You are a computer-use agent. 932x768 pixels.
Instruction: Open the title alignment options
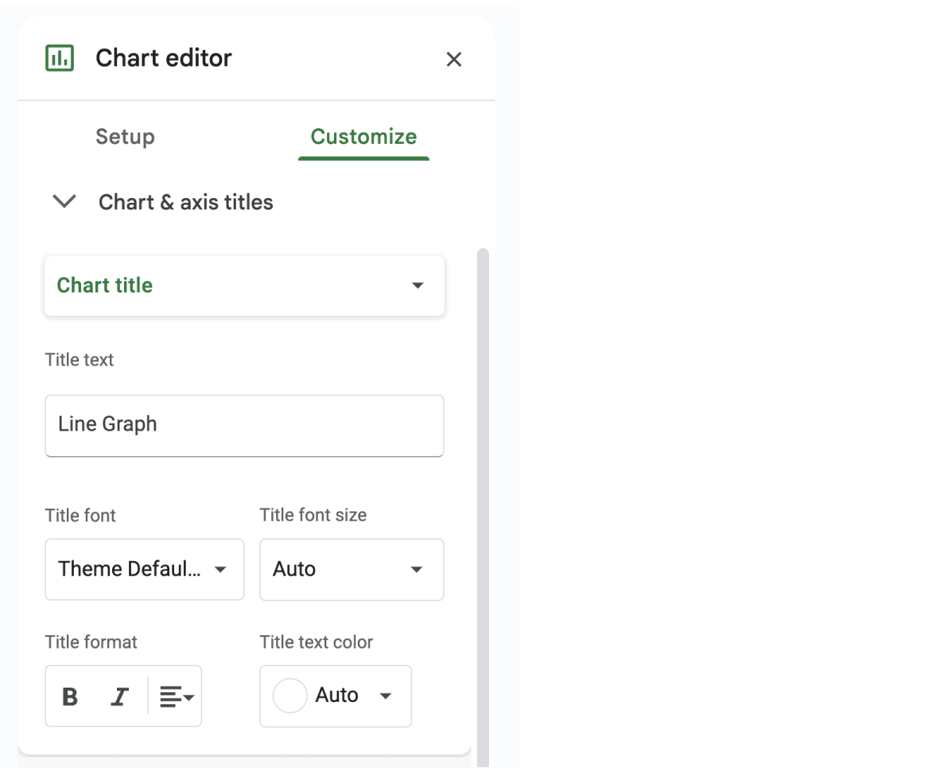[x=177, y=697]
